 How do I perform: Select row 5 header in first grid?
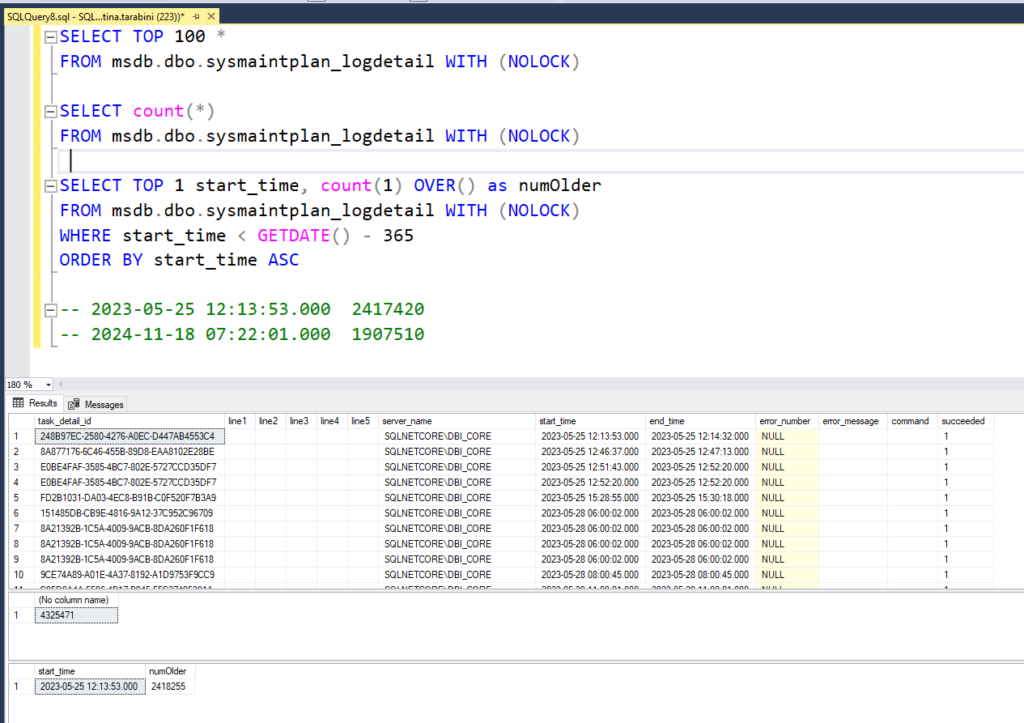point(18,497)
